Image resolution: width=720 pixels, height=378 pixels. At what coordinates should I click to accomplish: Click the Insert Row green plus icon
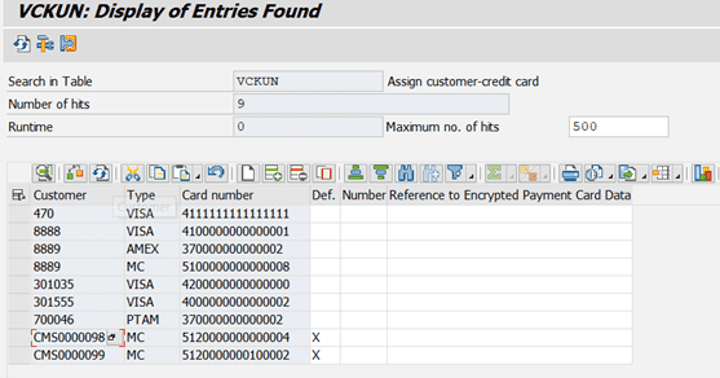pos(273,173)
